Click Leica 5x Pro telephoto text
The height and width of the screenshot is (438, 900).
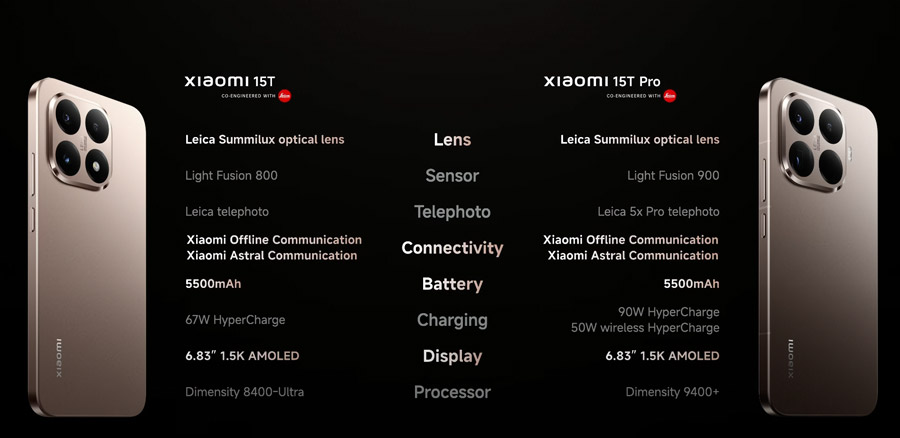pyautogui.click(x=658, y=212)
